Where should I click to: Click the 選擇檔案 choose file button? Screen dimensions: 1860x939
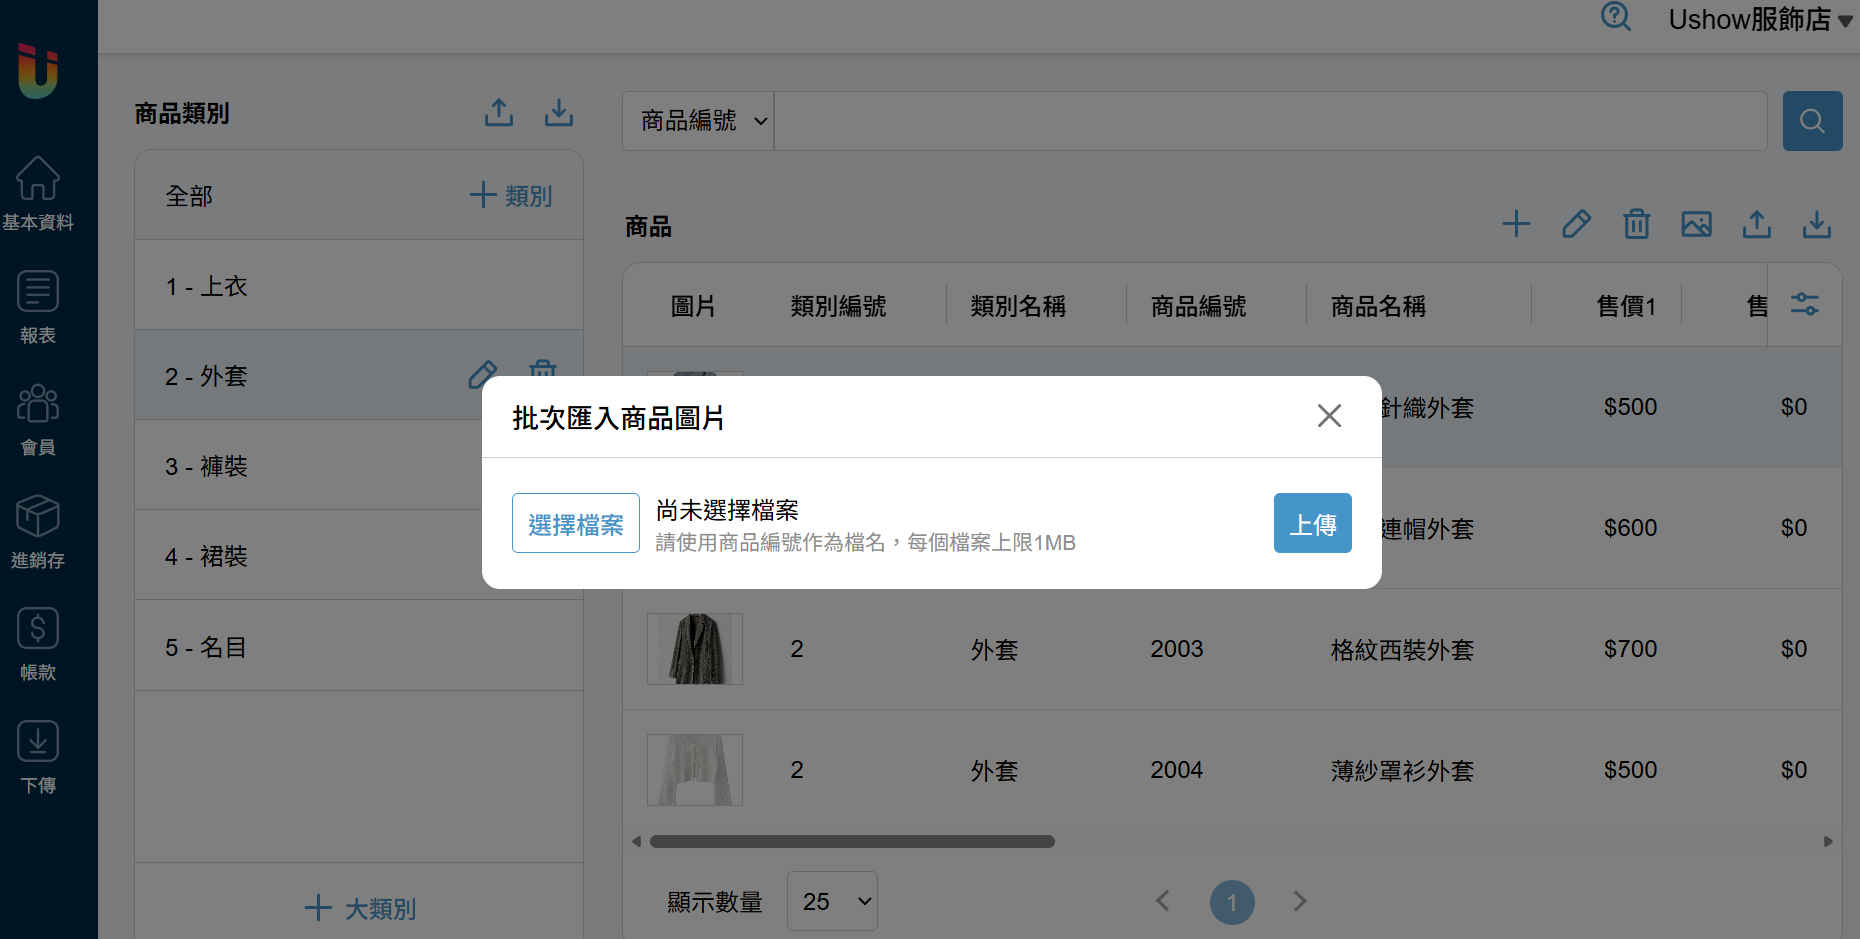tap(576, 523)
